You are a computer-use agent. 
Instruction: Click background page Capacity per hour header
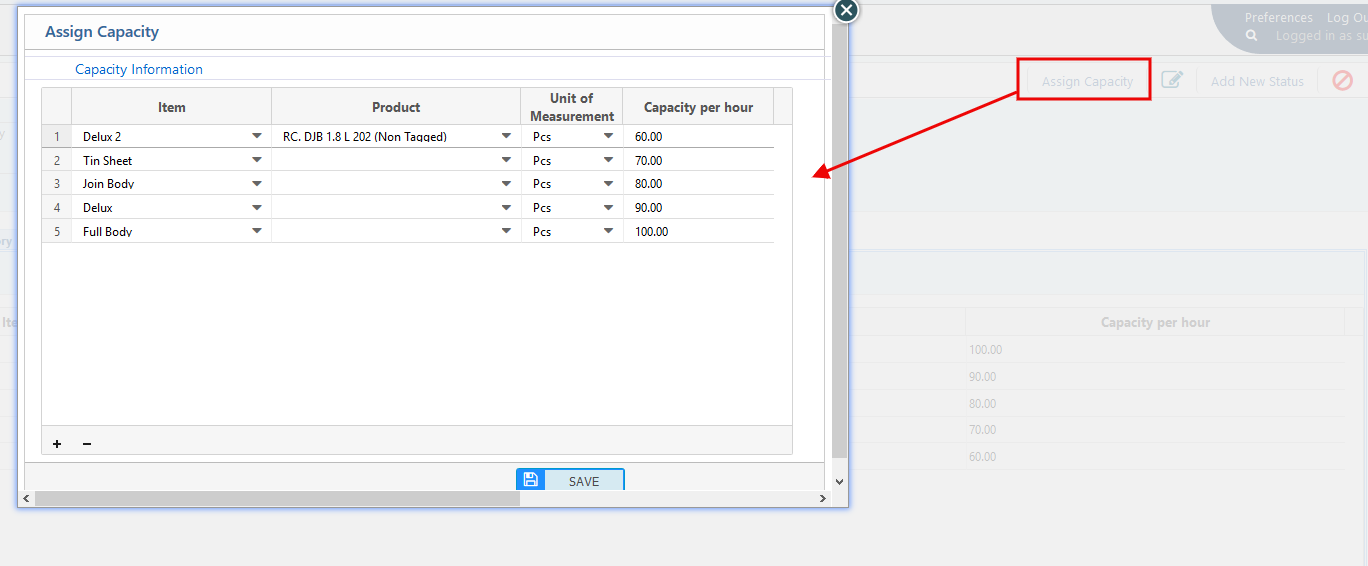click(x=1155, y=322)
